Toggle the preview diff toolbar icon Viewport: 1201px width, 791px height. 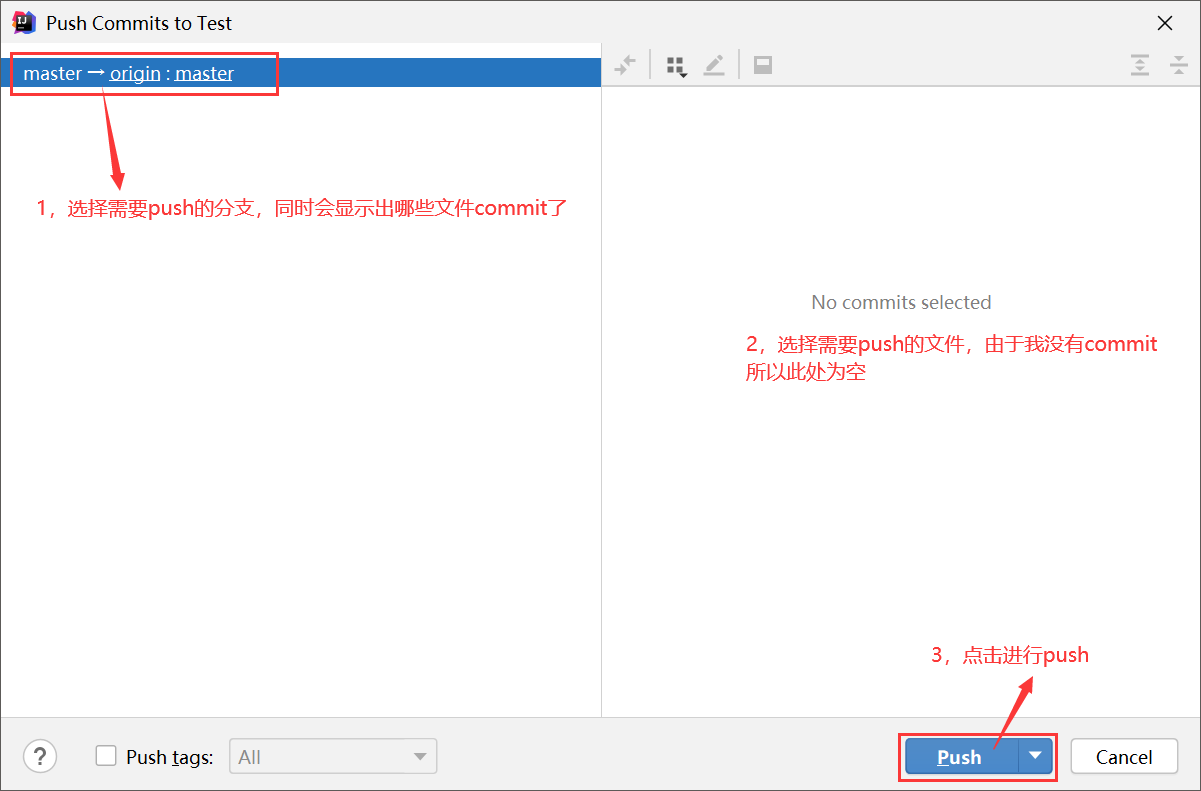[x=763, y=66]
